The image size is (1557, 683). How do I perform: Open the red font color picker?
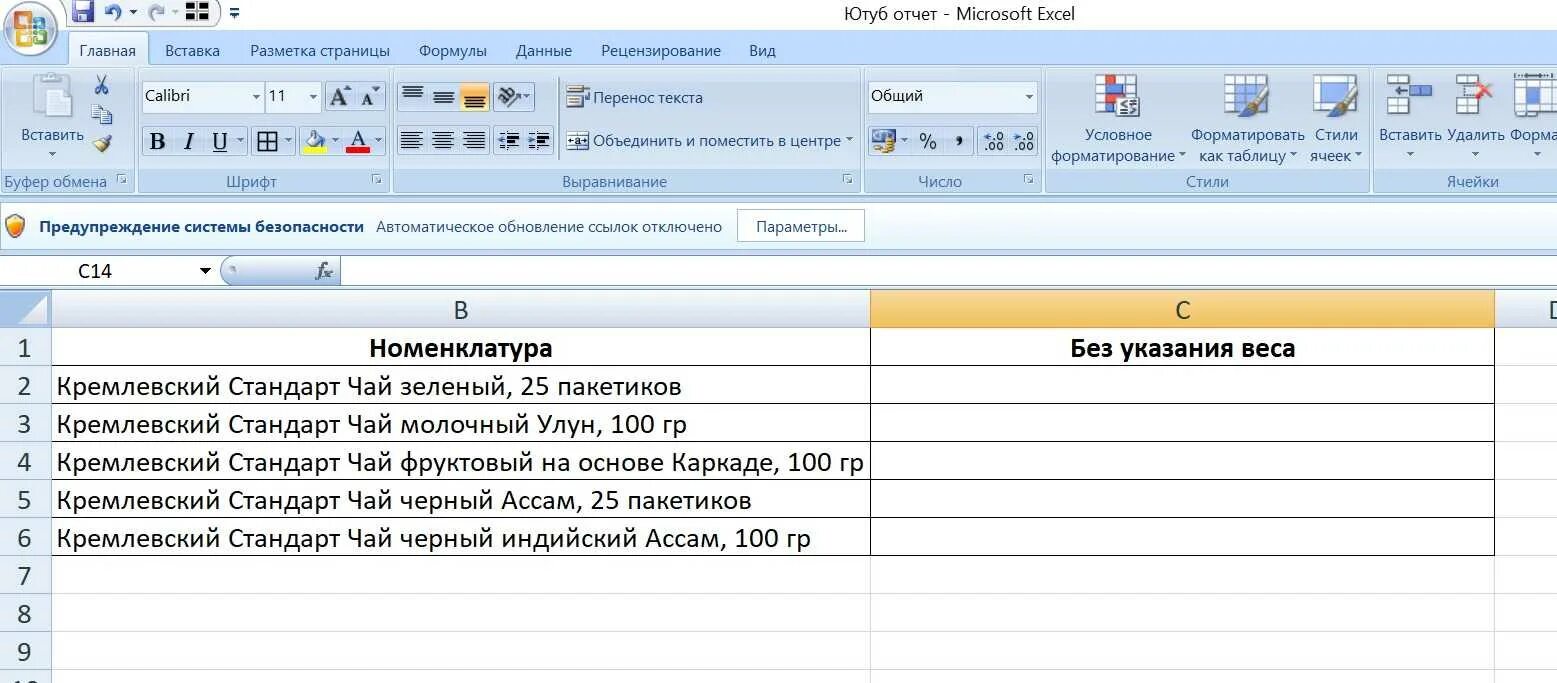[379, 141]
